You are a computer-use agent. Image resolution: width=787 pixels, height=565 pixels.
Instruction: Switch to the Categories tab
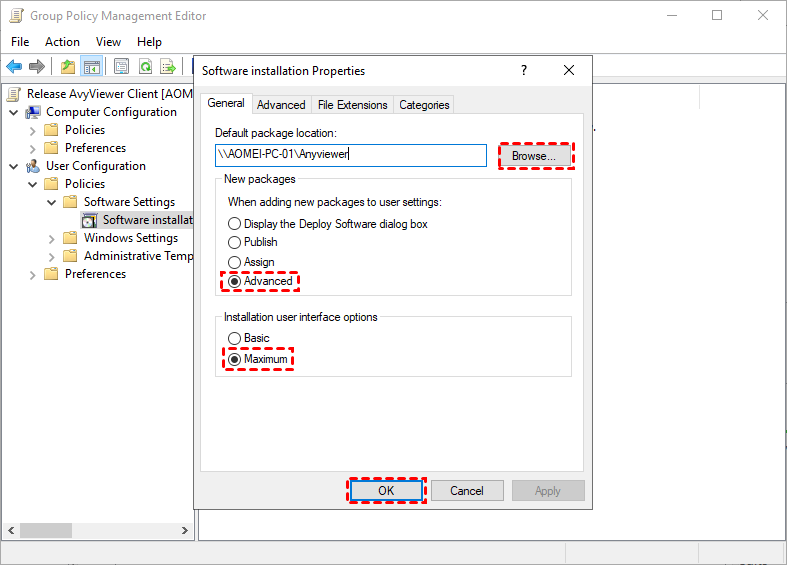424,105
